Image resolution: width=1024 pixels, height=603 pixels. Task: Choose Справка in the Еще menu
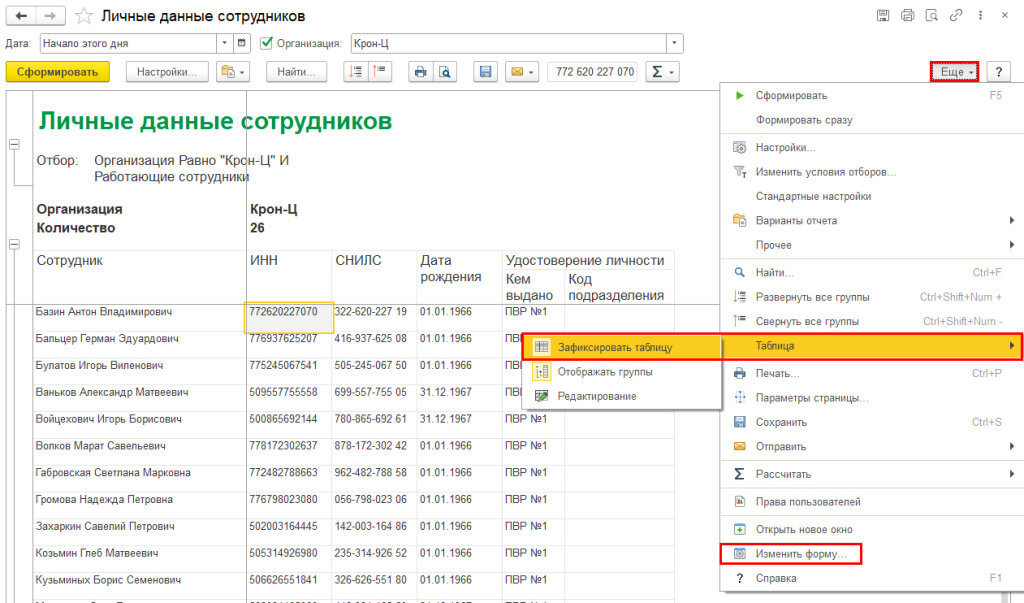pos(871,578)
